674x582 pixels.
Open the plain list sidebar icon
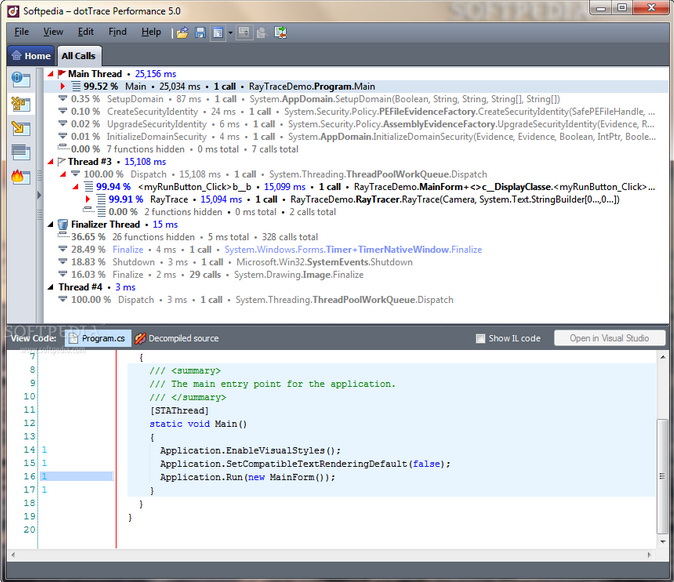(x=20, y=152)
